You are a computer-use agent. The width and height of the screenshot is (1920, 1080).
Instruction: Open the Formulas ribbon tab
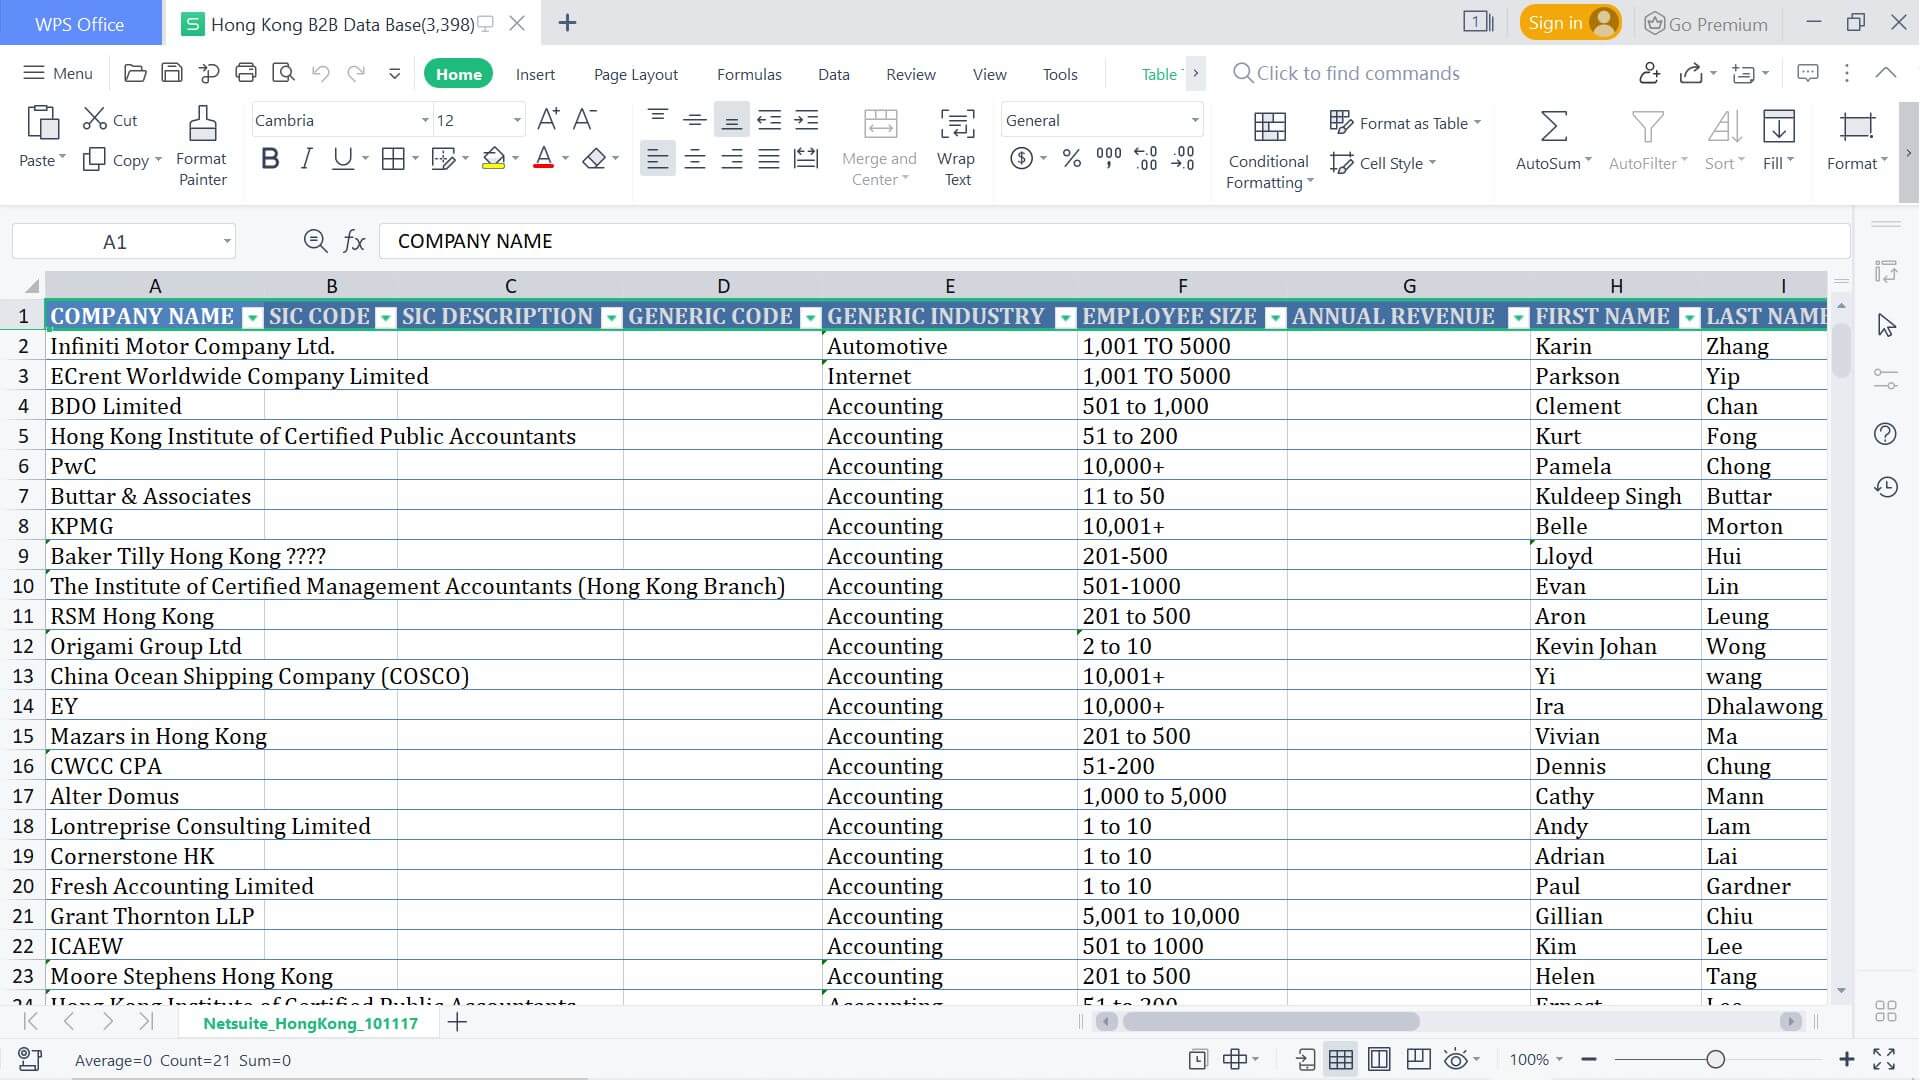pos(748,74)
